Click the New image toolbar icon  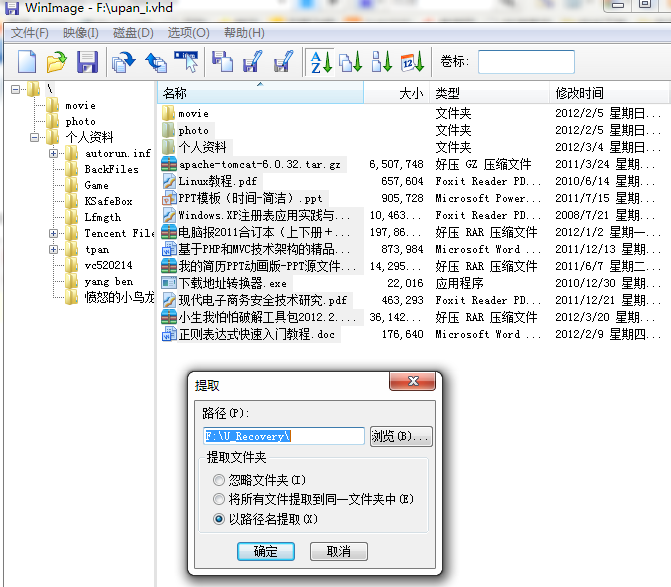pos(27,62)
